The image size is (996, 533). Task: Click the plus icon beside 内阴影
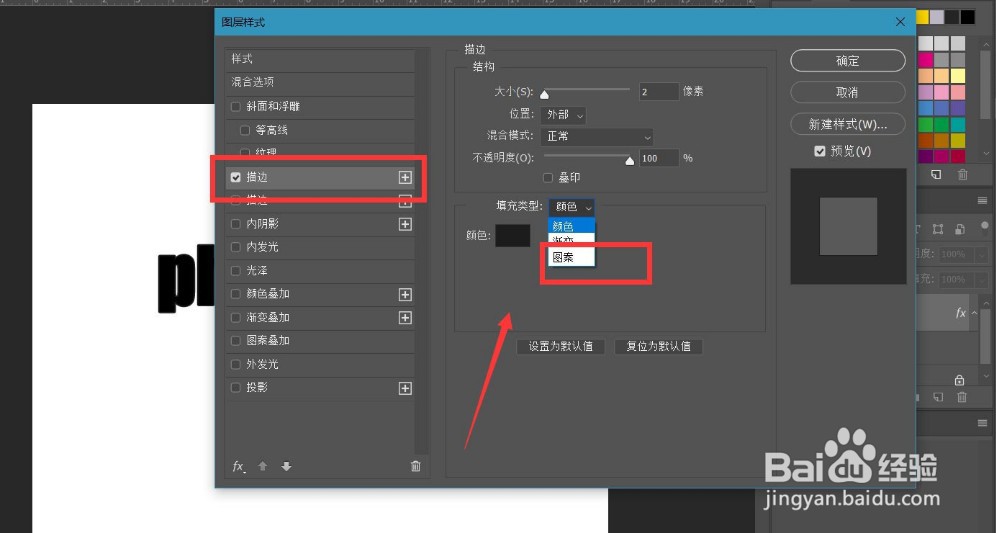pyautogui.click(x=405, y=224)
